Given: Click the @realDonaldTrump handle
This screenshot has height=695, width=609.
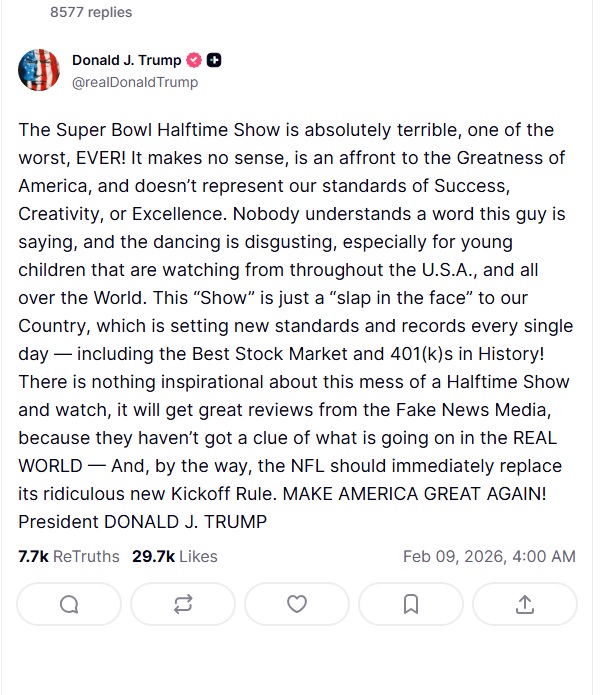Looking at the screenshot, I should pyautogui.click(x=134, y=82).
